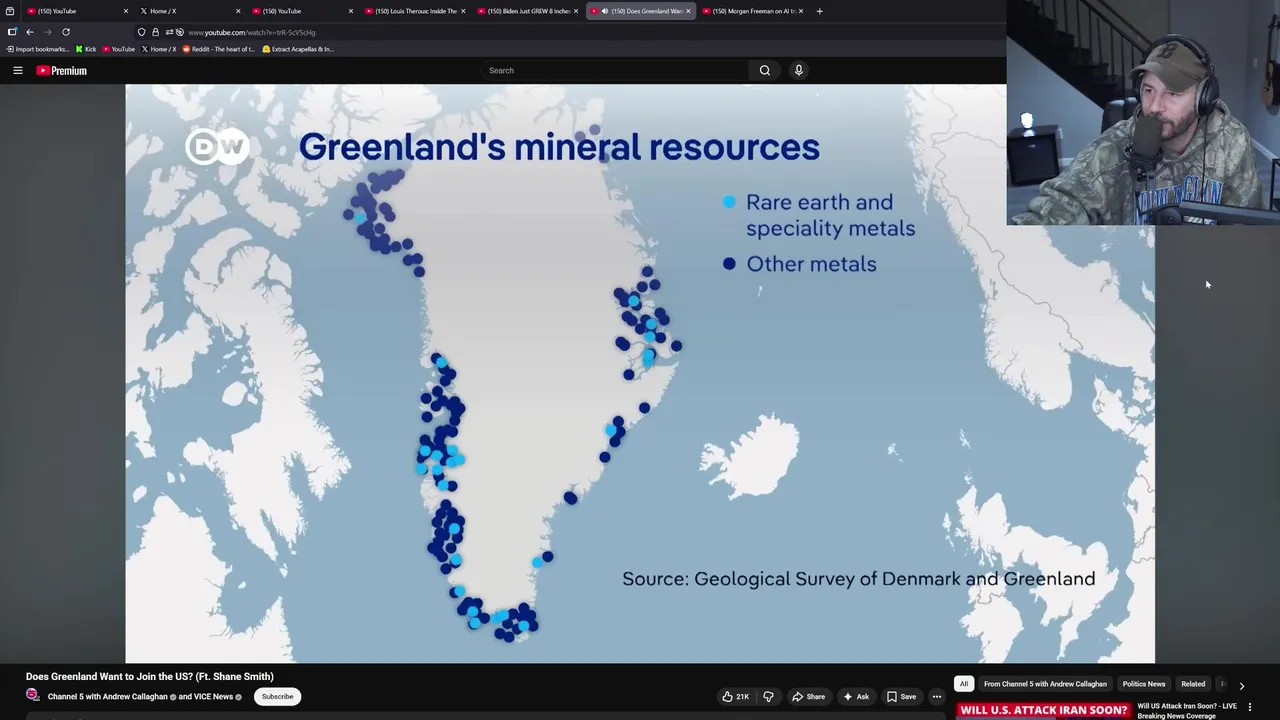
Task: Go back in browser history
Action: (30, 32)
